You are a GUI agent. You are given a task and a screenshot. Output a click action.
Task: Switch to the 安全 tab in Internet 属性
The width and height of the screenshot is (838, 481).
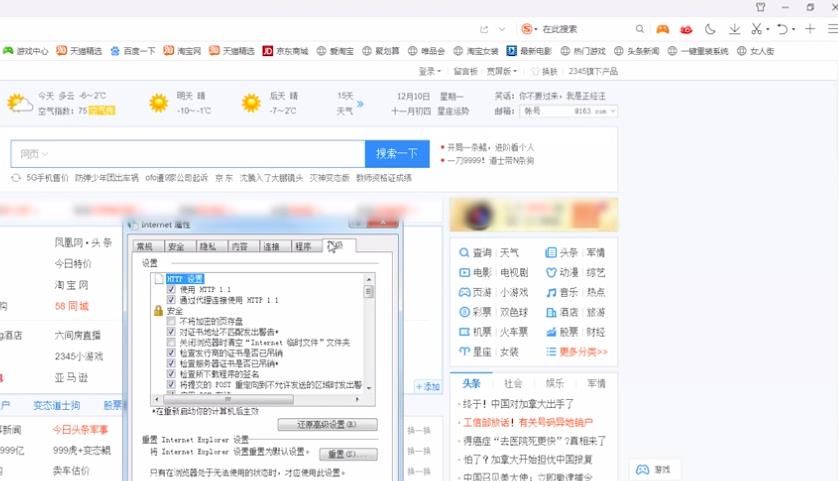176,246
